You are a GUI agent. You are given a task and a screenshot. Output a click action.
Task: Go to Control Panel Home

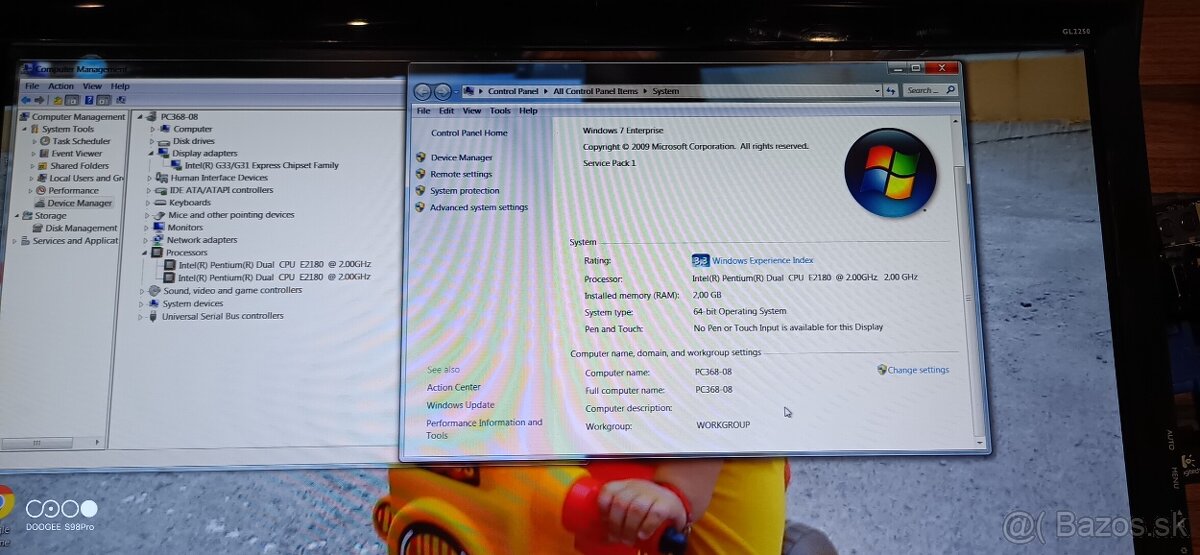tap(468, 133)
